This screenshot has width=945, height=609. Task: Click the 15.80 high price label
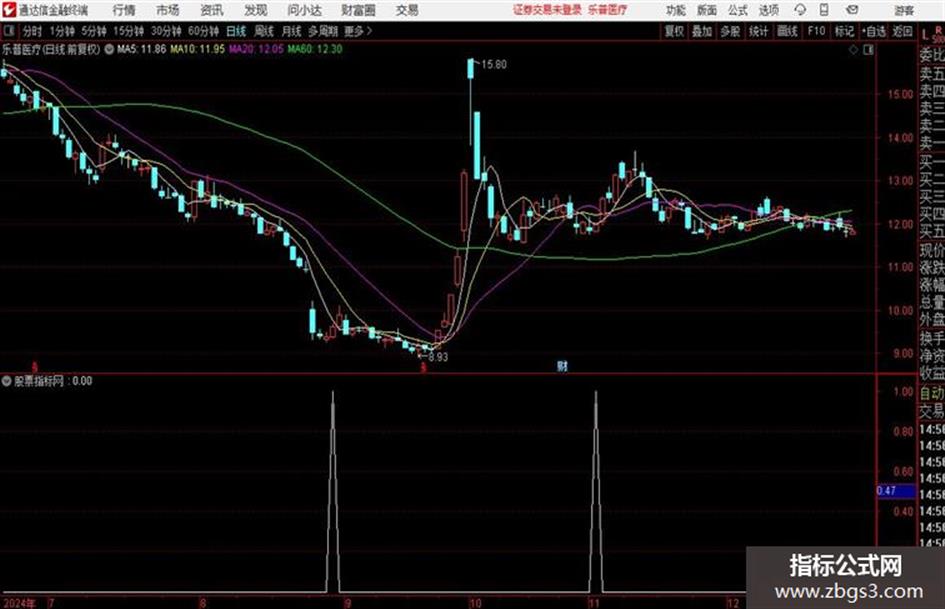(494, 65)
